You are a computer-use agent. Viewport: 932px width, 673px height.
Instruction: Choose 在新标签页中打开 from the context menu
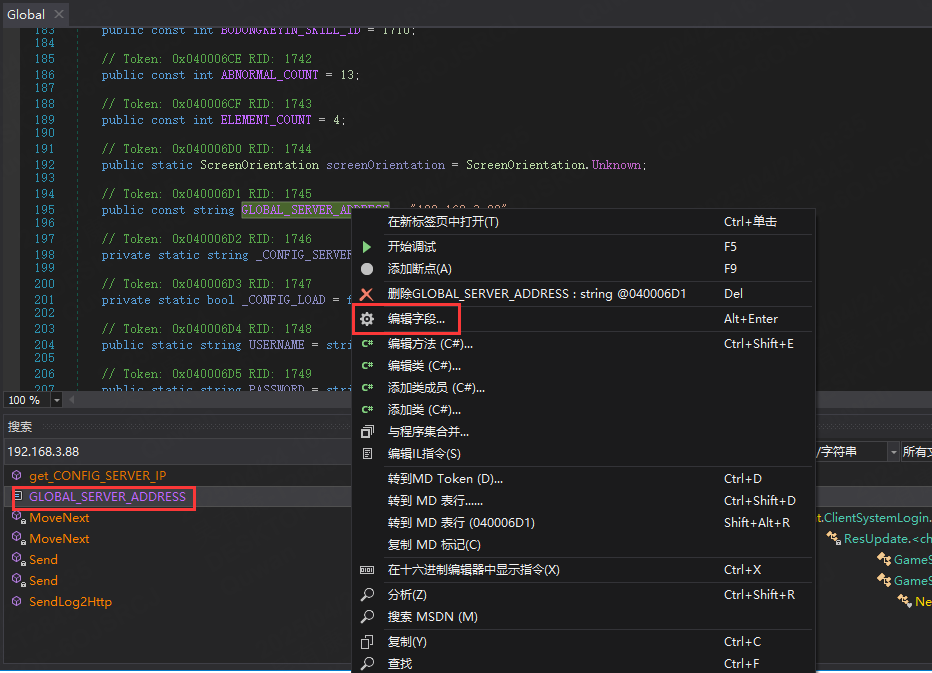443,222
